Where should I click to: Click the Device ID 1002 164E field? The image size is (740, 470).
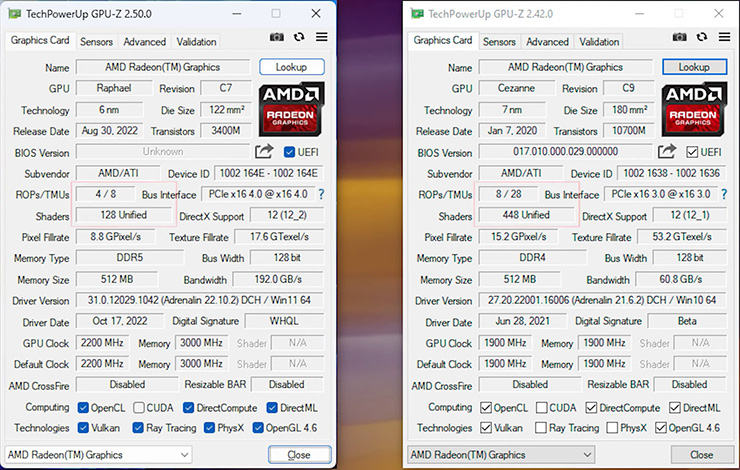(269, 173)
